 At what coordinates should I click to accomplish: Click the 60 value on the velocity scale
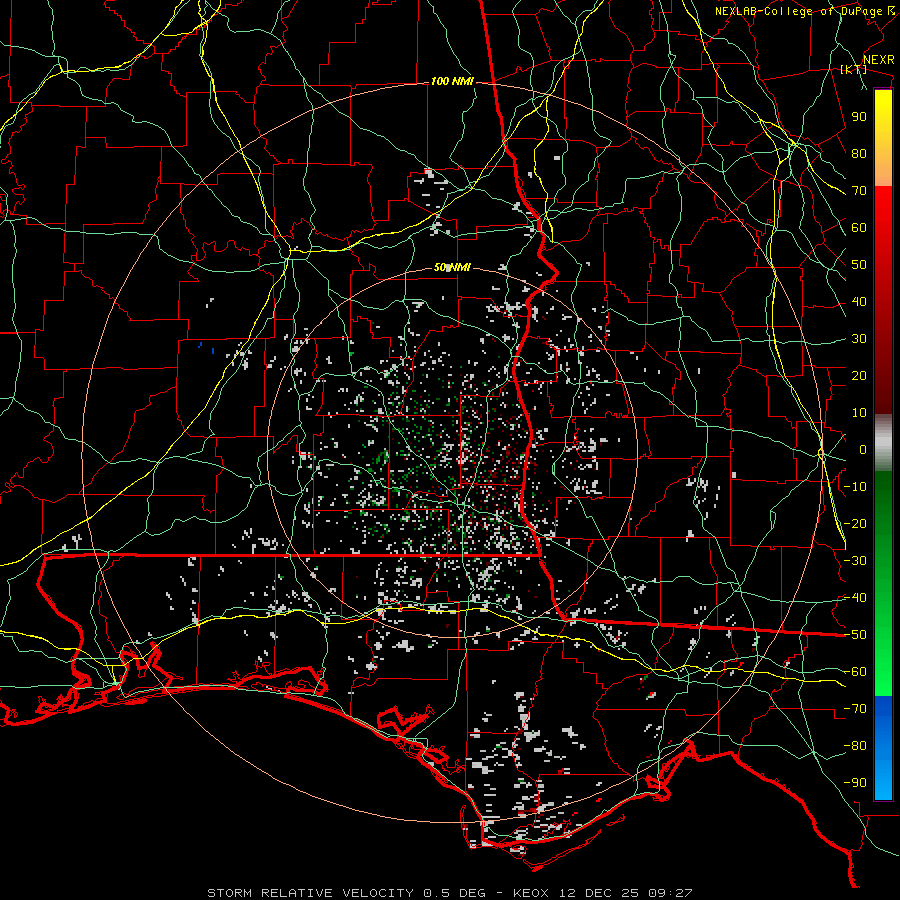[859, 228]
